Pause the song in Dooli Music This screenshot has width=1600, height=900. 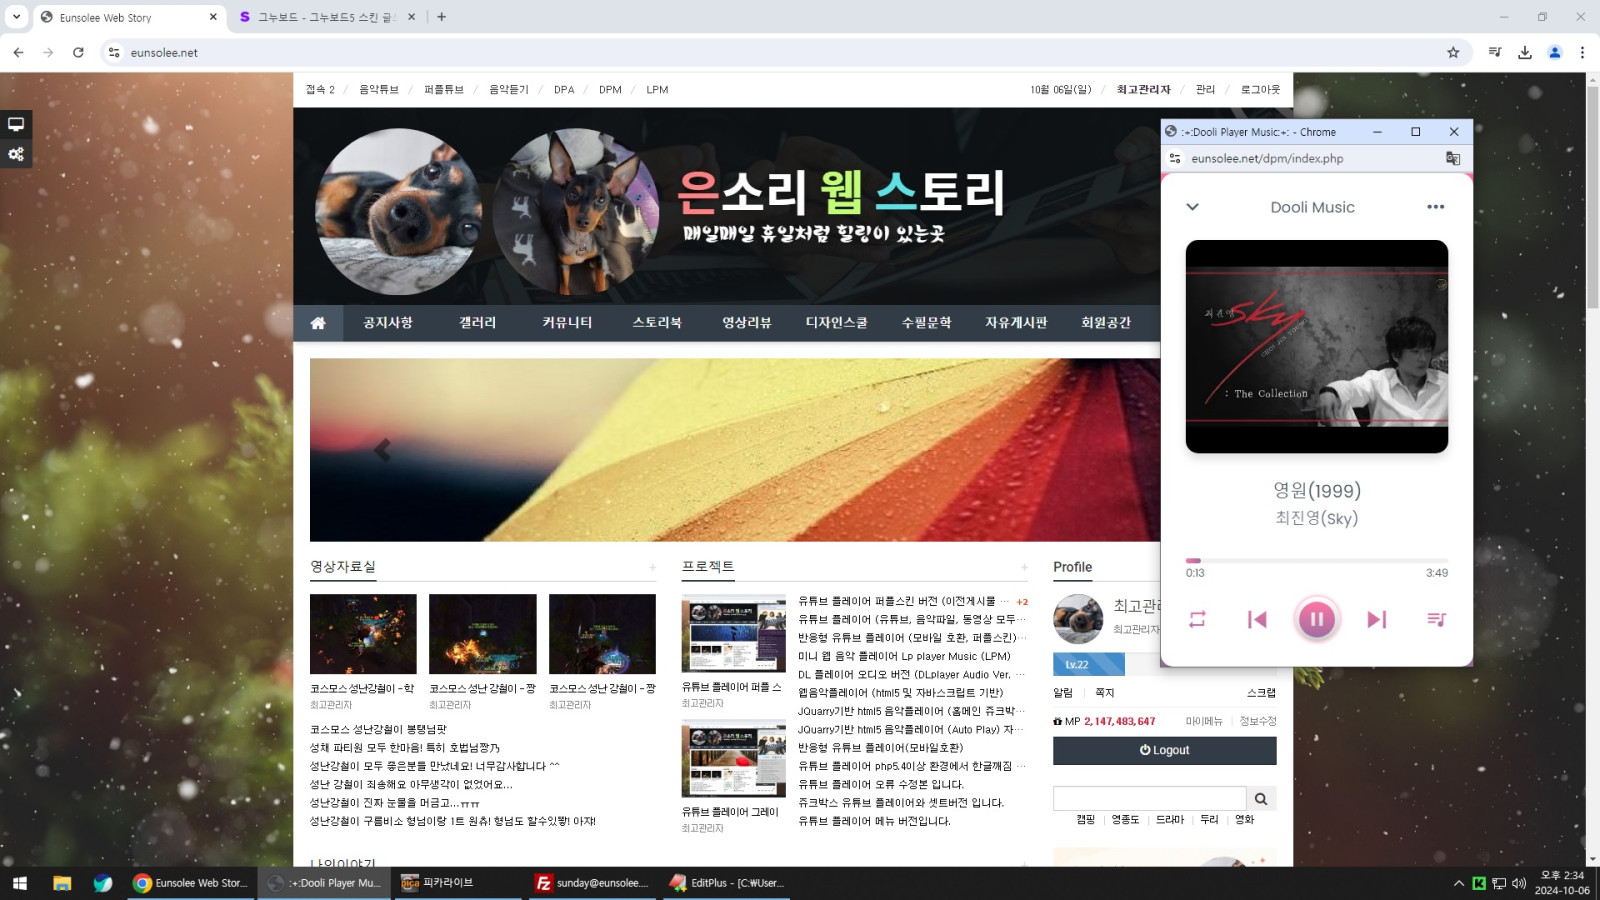pyautogui.click(x=1316, y=619)
